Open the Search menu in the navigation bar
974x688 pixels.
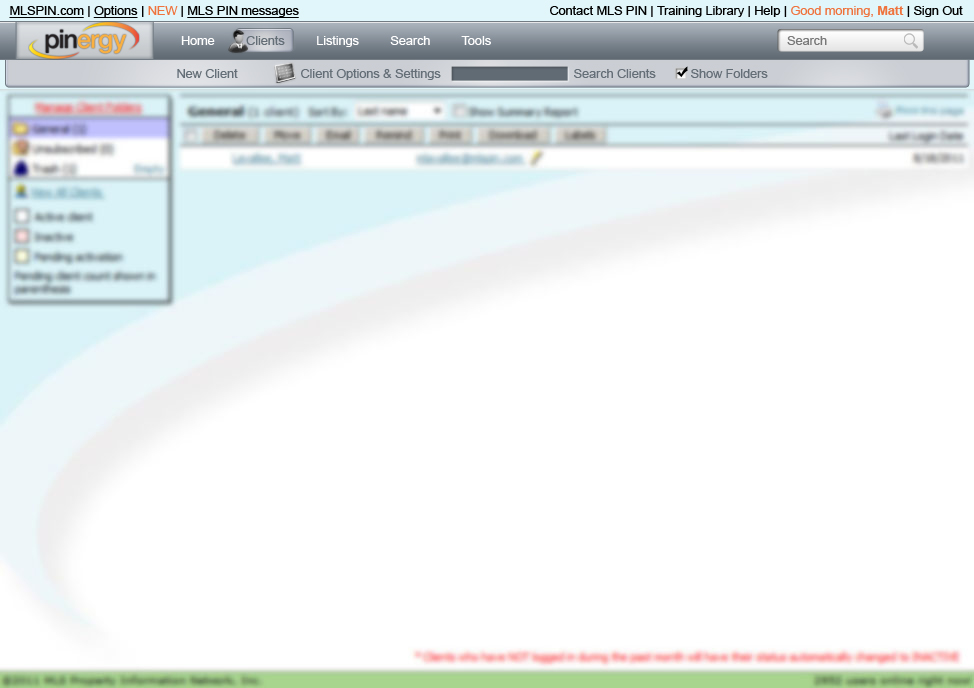410,40
